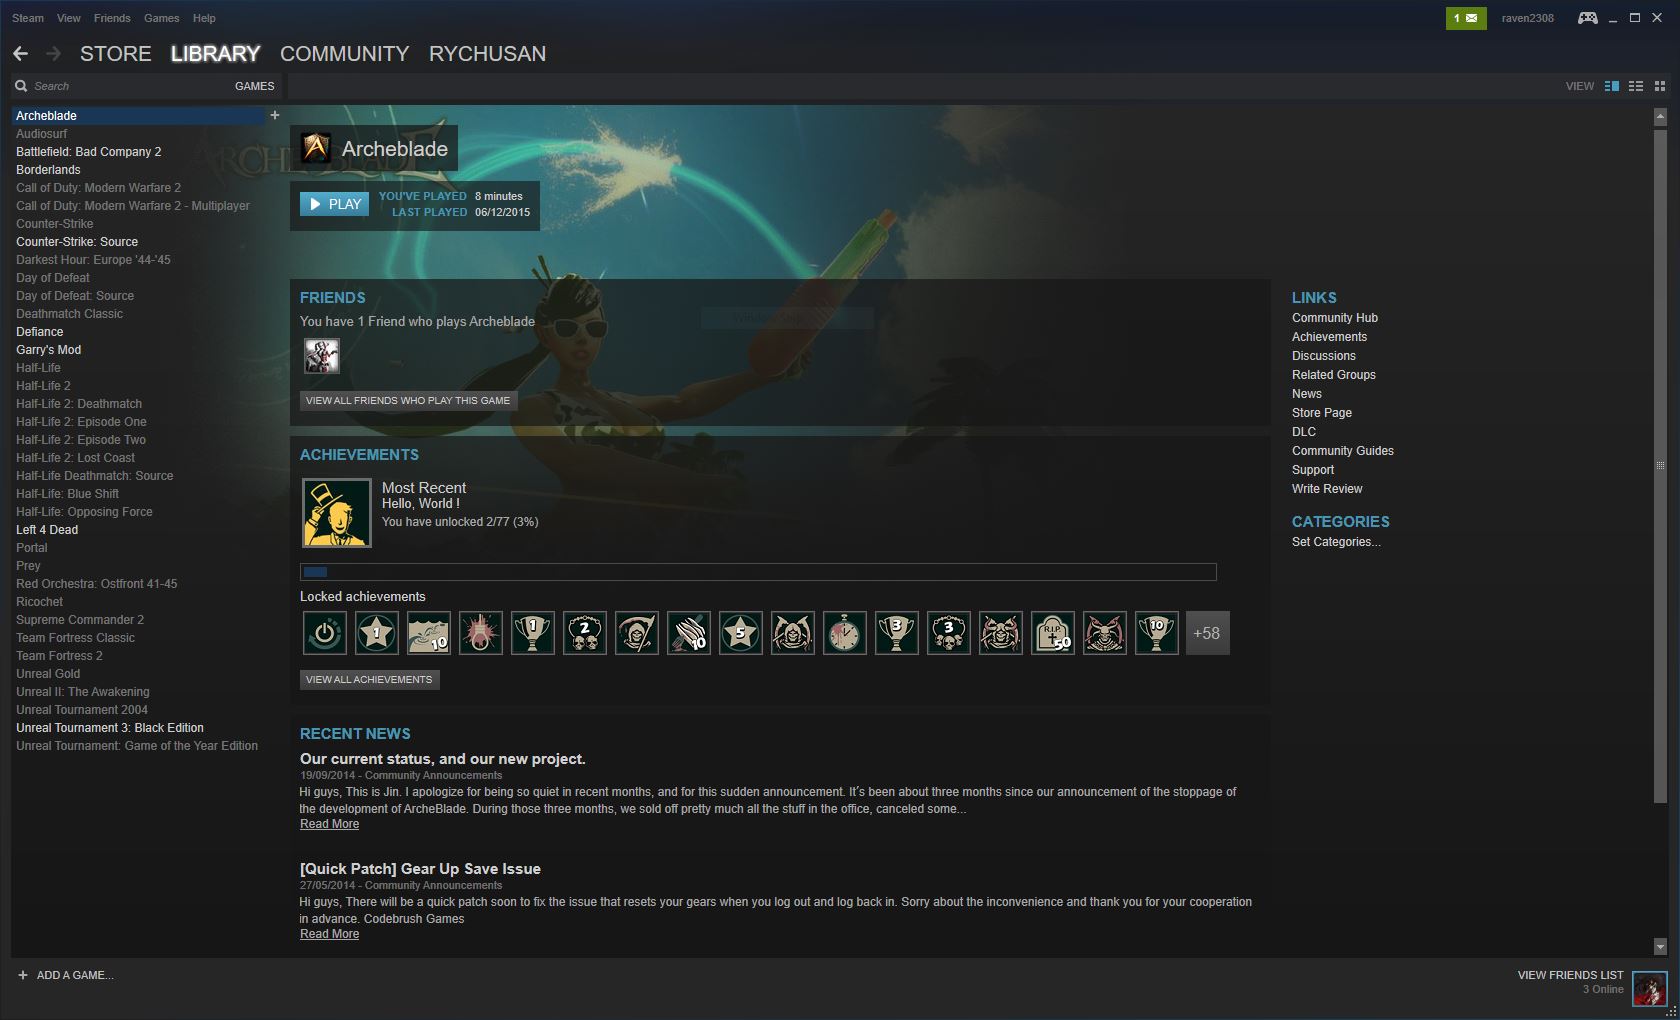
Task: Switch to list view mode
Action: 1636,86
